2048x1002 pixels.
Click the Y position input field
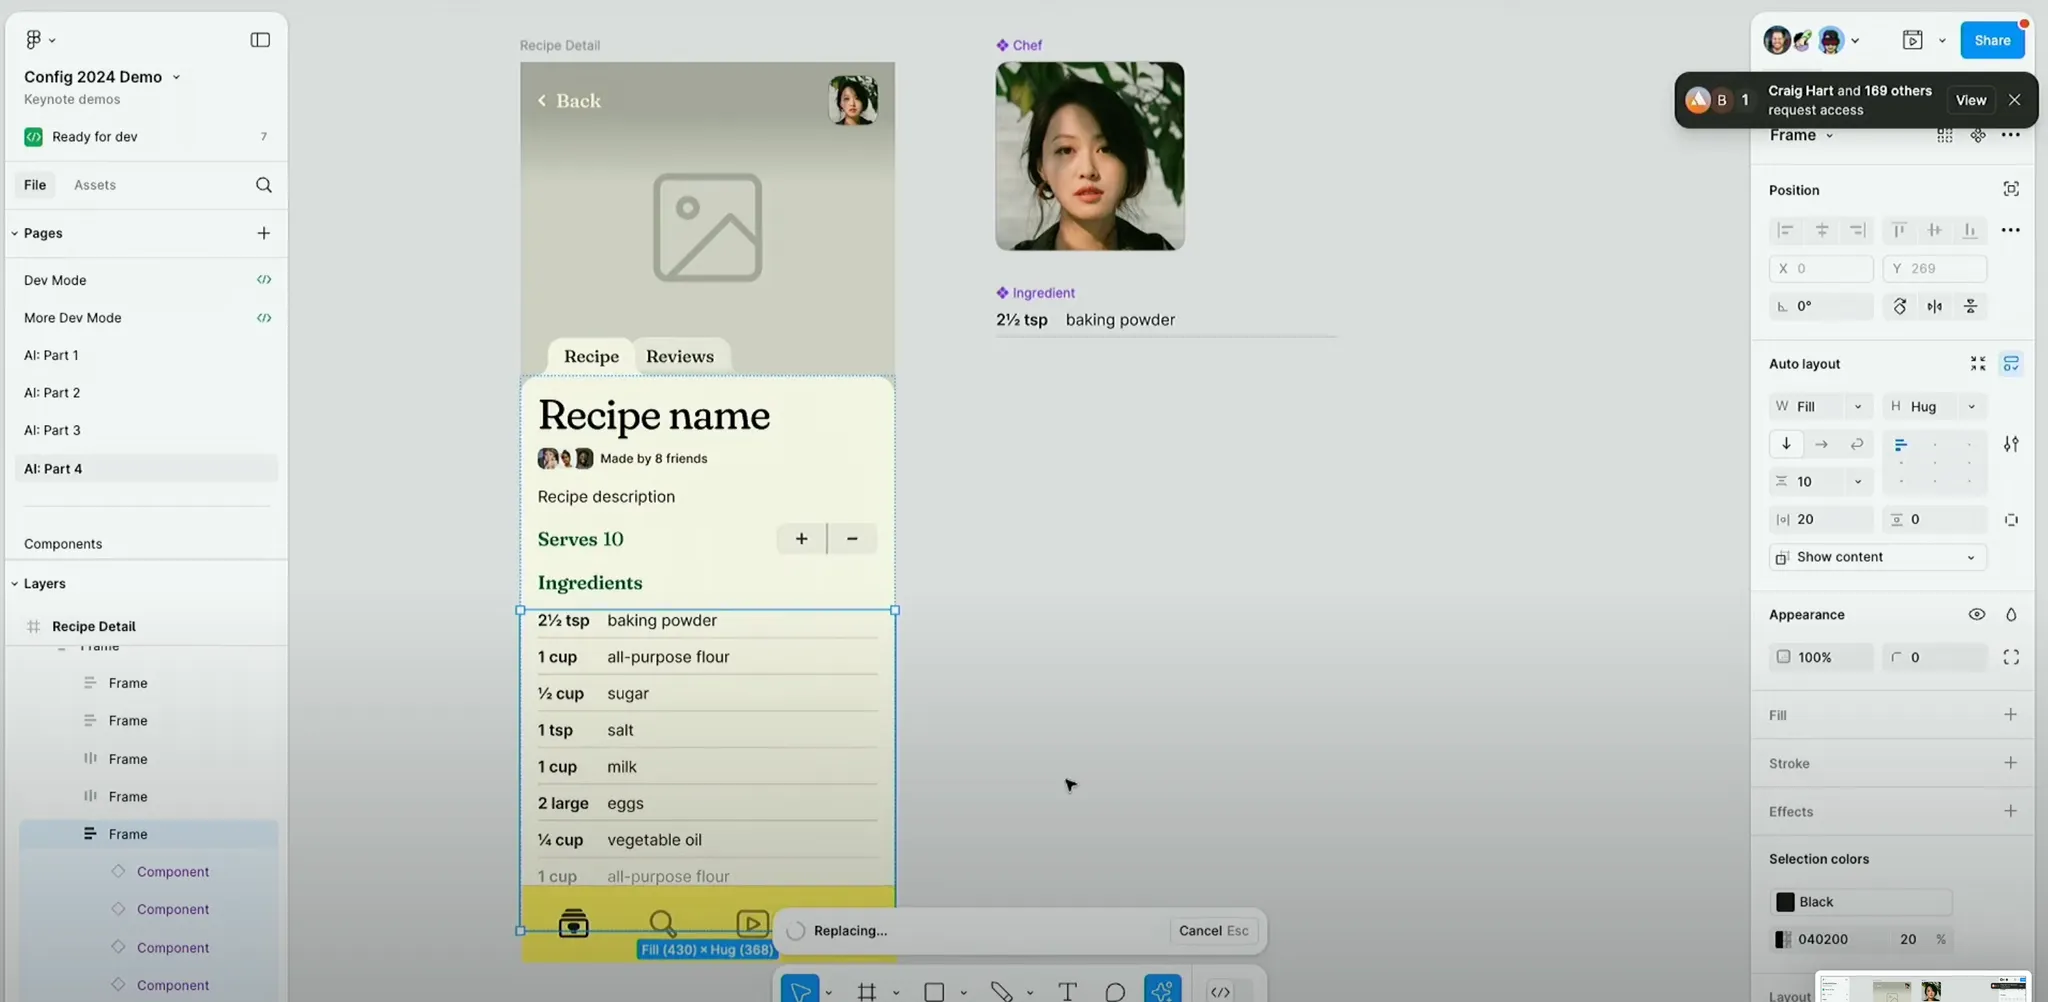(x=1935, y=269)
